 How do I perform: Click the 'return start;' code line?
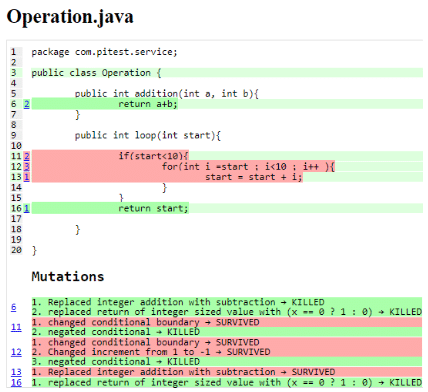(153, 209)
